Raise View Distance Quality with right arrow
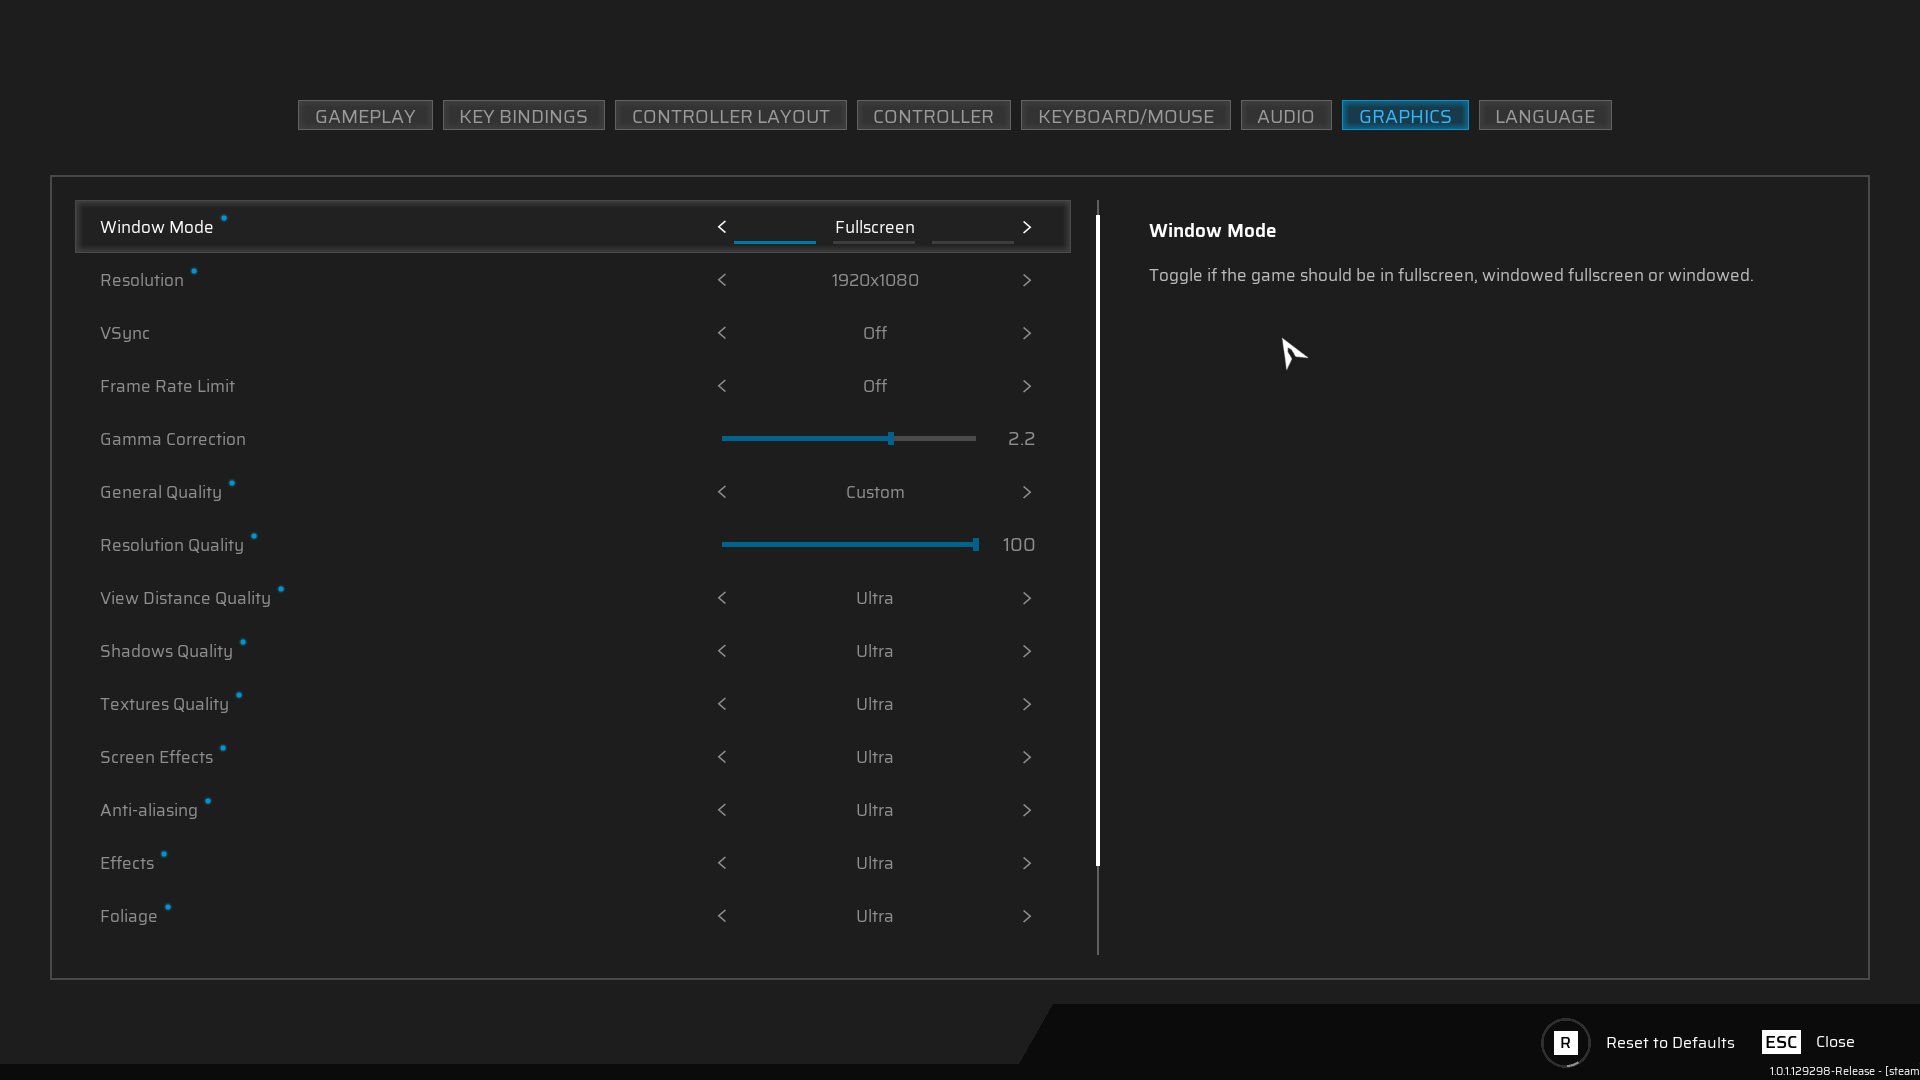This screenshot has height=1080, width=1920. click(1026, 598)
